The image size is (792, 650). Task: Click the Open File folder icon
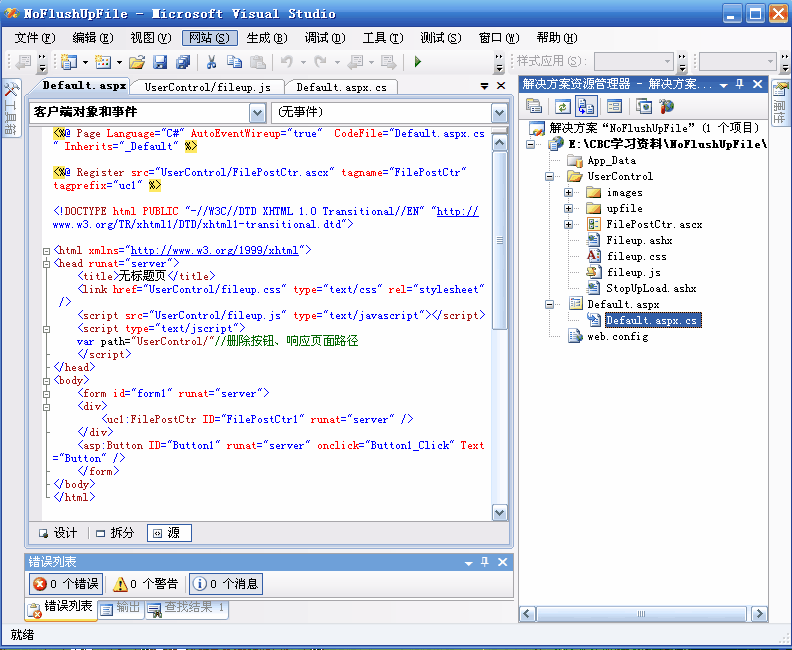[x=138, y=62]
